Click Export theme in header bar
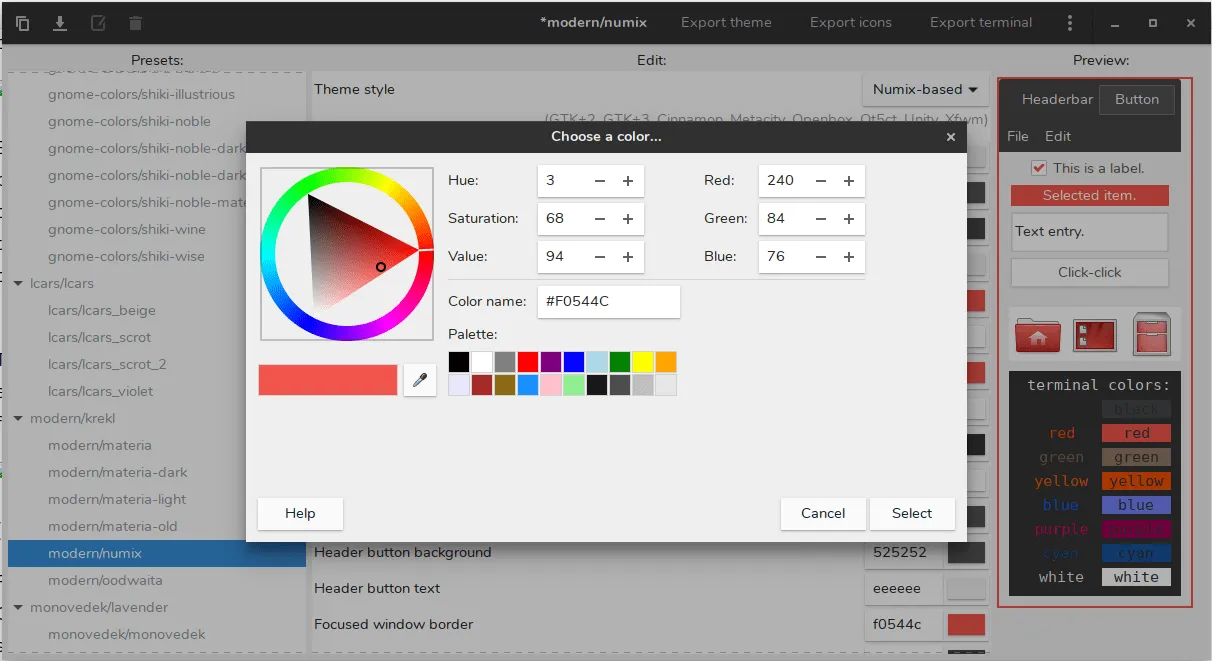The height and width of the screenshot is (661, 1212). (726, 22)
